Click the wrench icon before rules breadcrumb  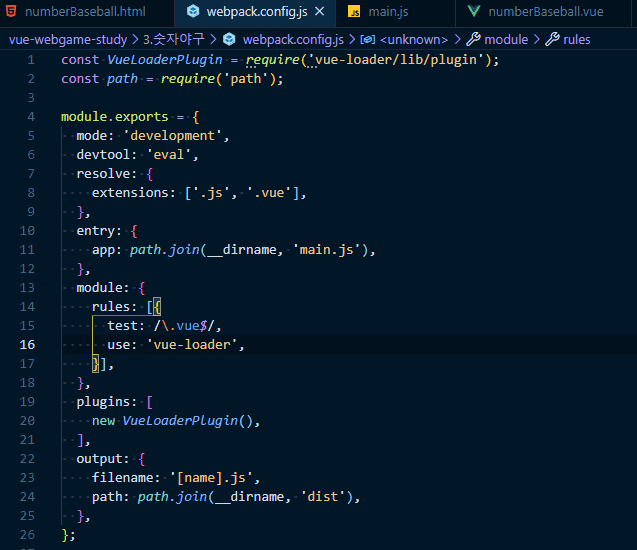click(552, 39)
